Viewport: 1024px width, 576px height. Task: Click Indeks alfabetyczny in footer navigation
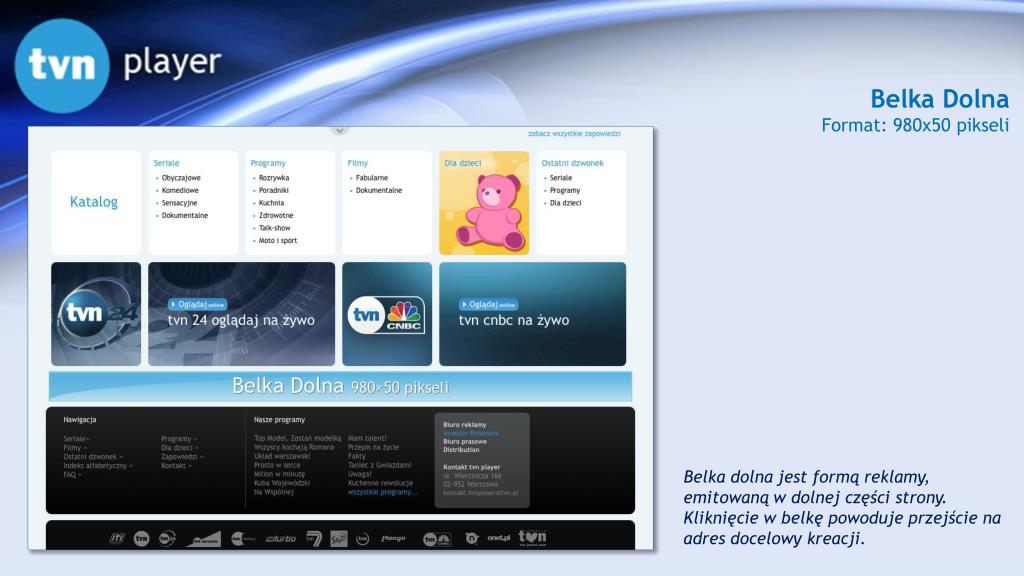(x=95, y=466)
